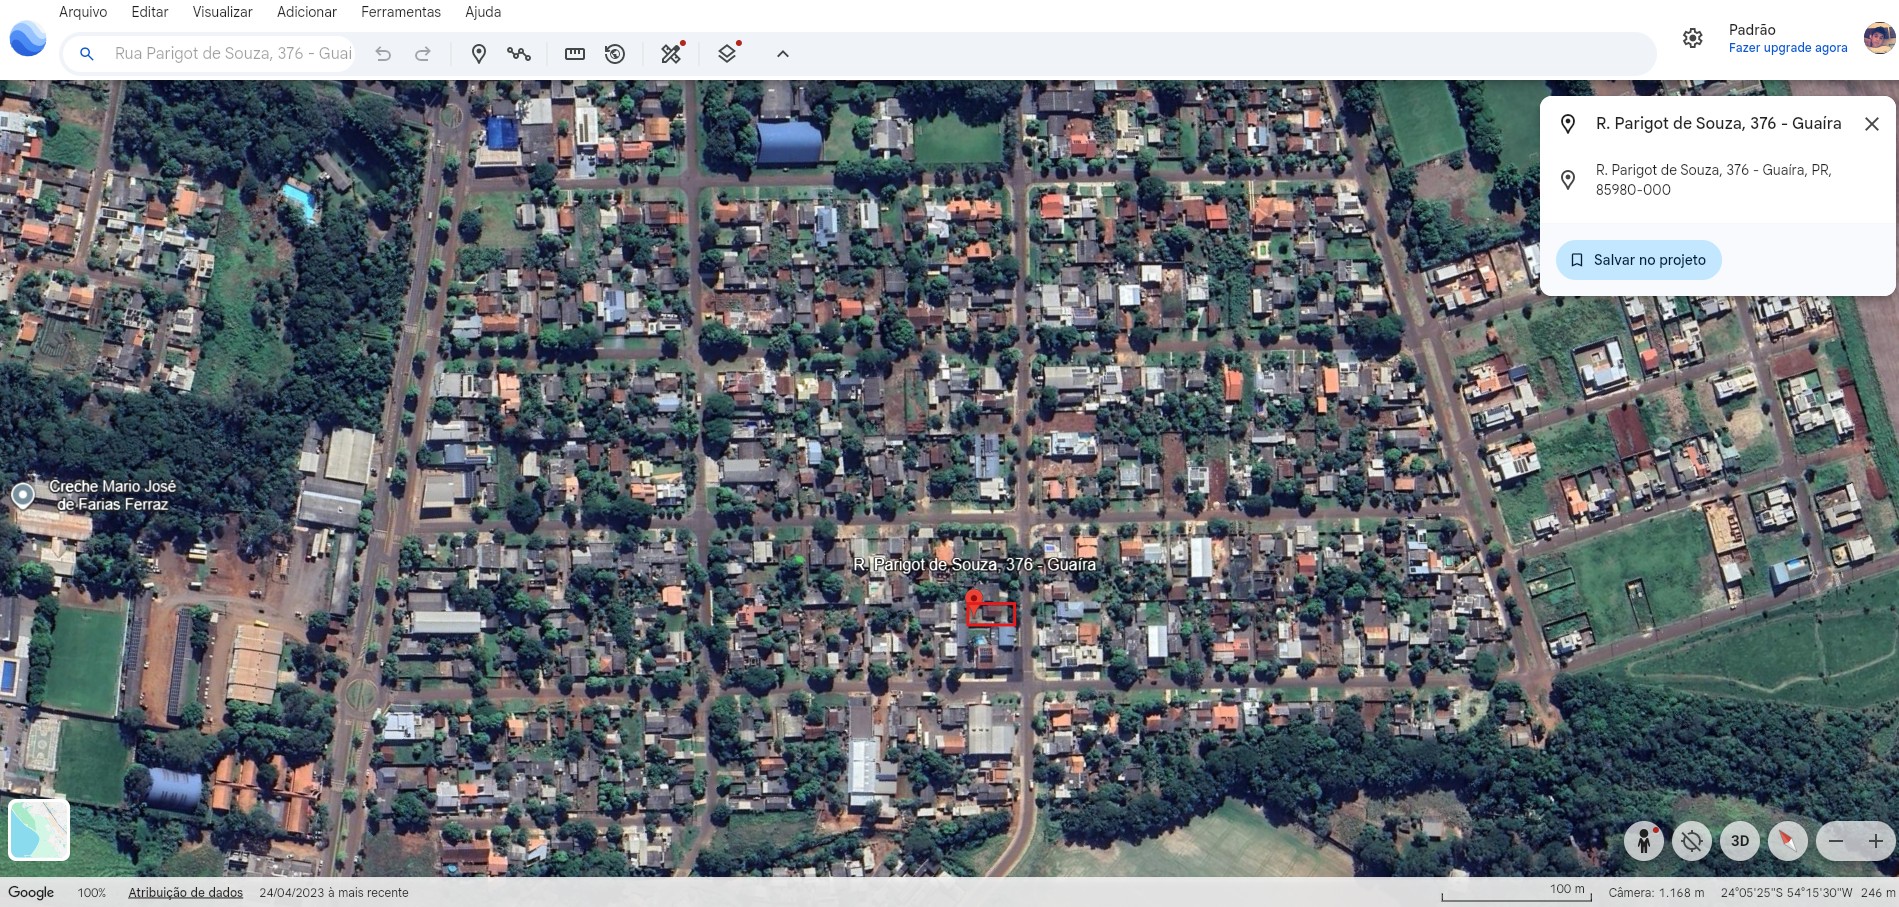Collapse the toolbar with the up chevron
The width and height of the screenshot is (1899, 907).
pos(783,54)
